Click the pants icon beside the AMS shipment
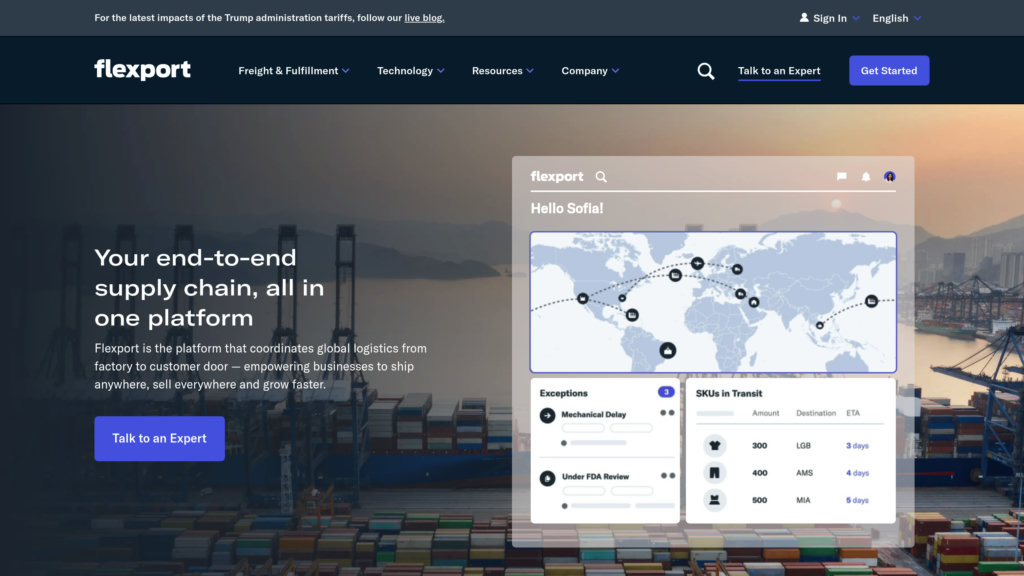The image size is (1024, 576). [x=716, y=471]
